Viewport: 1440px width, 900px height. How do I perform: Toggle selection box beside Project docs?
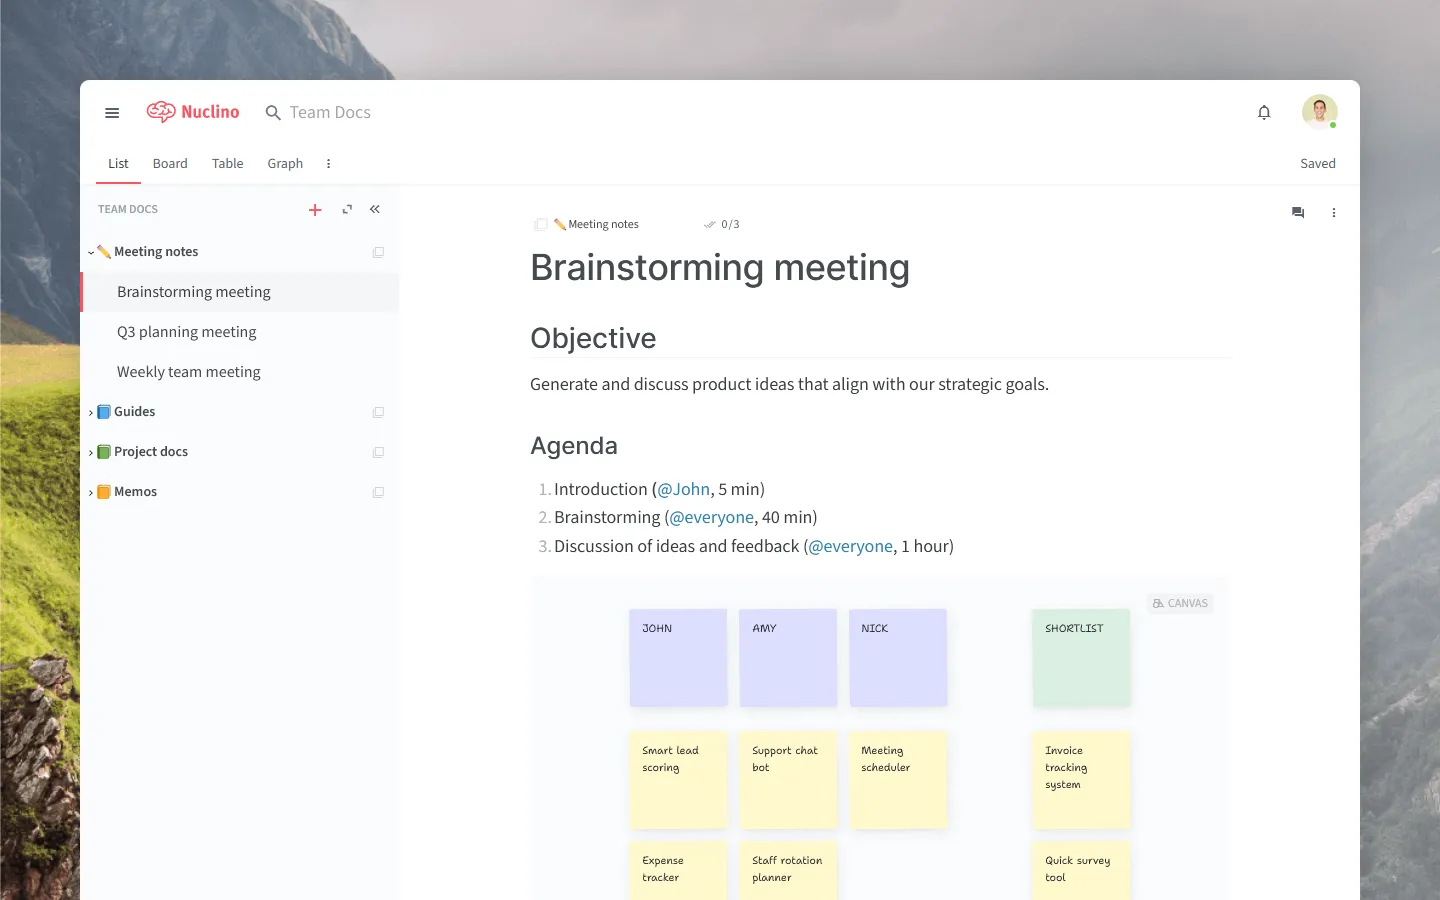coord(378,451)
